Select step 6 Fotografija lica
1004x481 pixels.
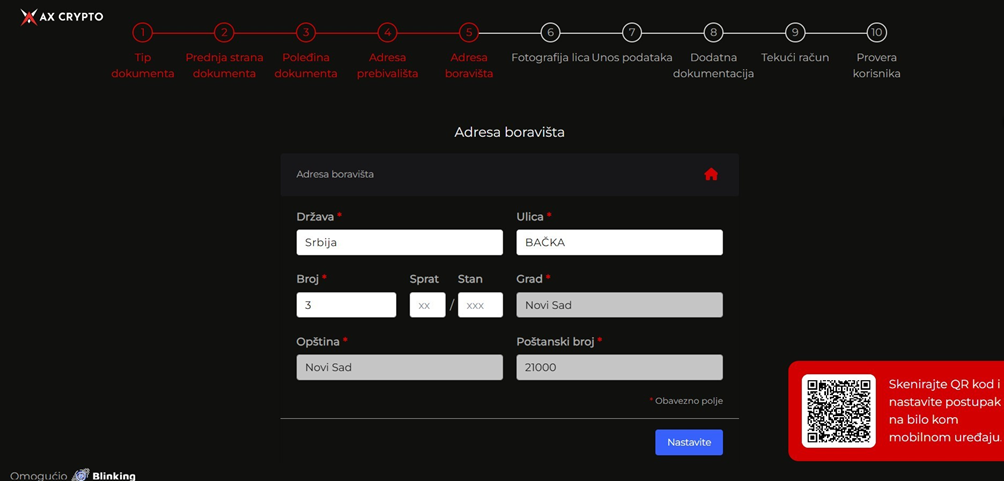point(551,32)
